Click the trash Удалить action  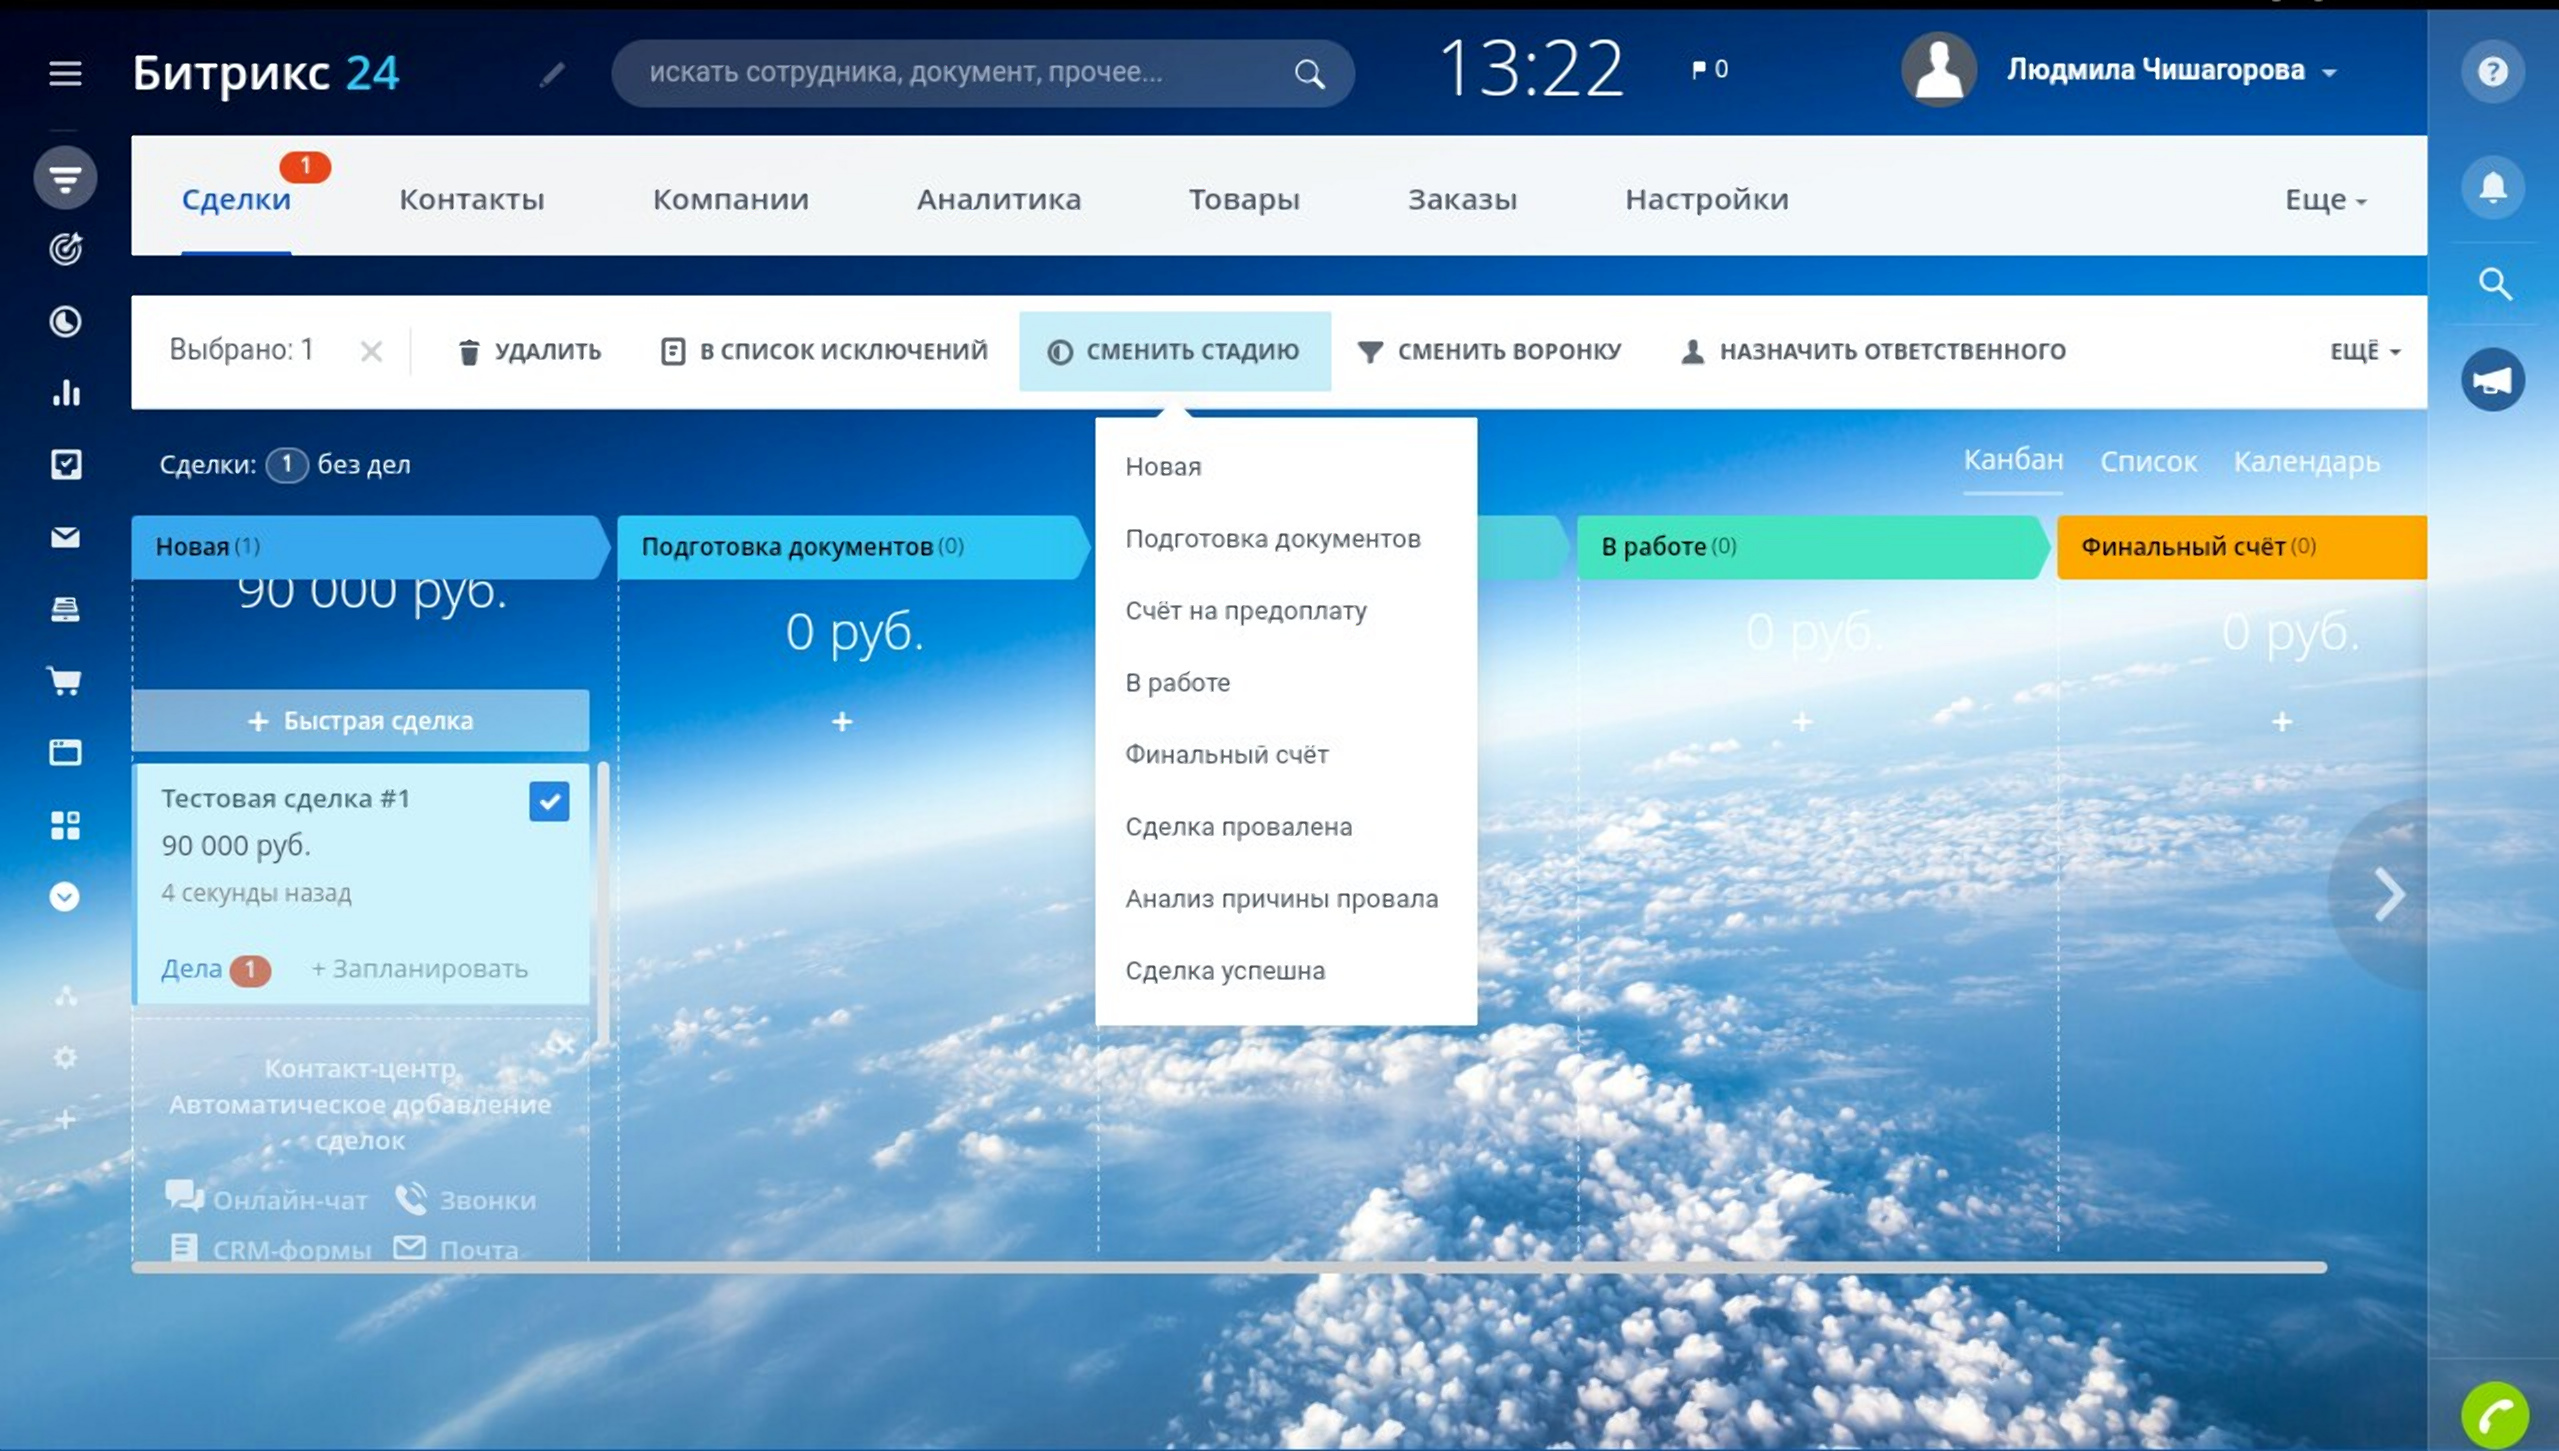[x=529, y=351]
